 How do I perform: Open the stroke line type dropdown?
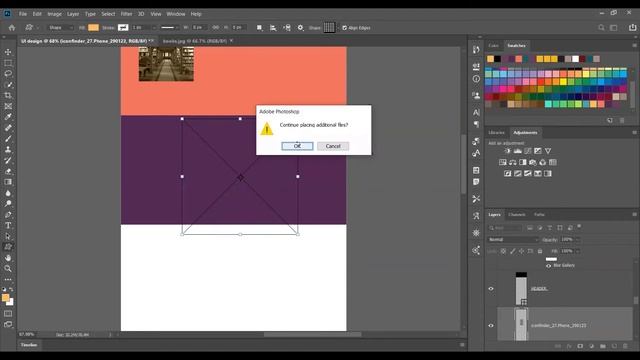click(x=169, y=28)
